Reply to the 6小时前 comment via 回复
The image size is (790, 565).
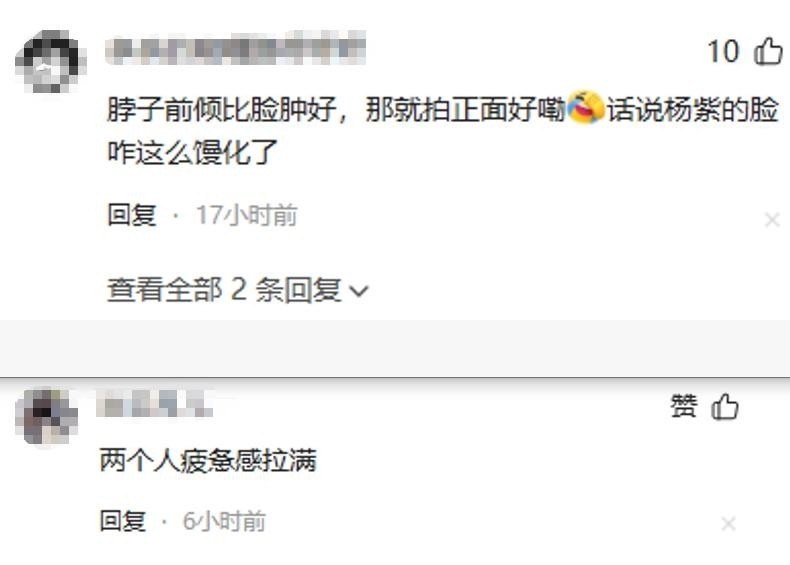(123, 521)
